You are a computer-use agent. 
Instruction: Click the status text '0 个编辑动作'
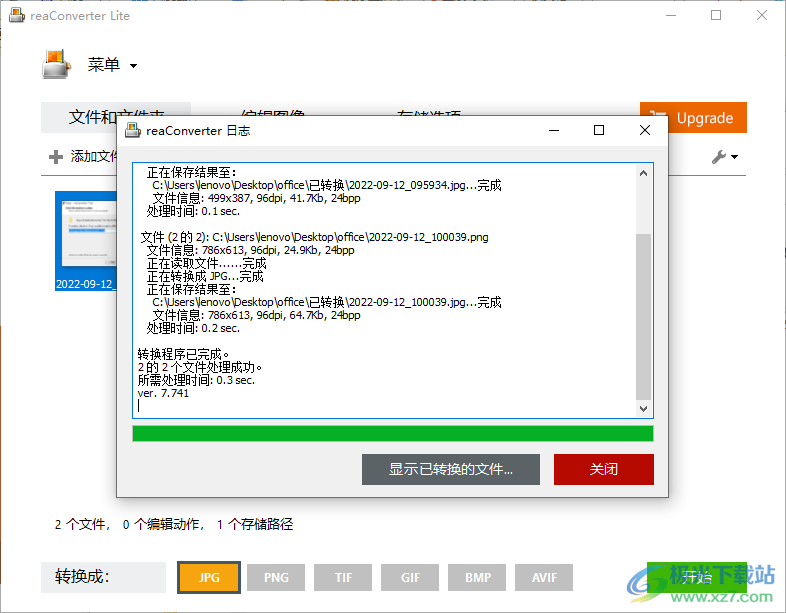pyautogui.click(x=163, y=524)
